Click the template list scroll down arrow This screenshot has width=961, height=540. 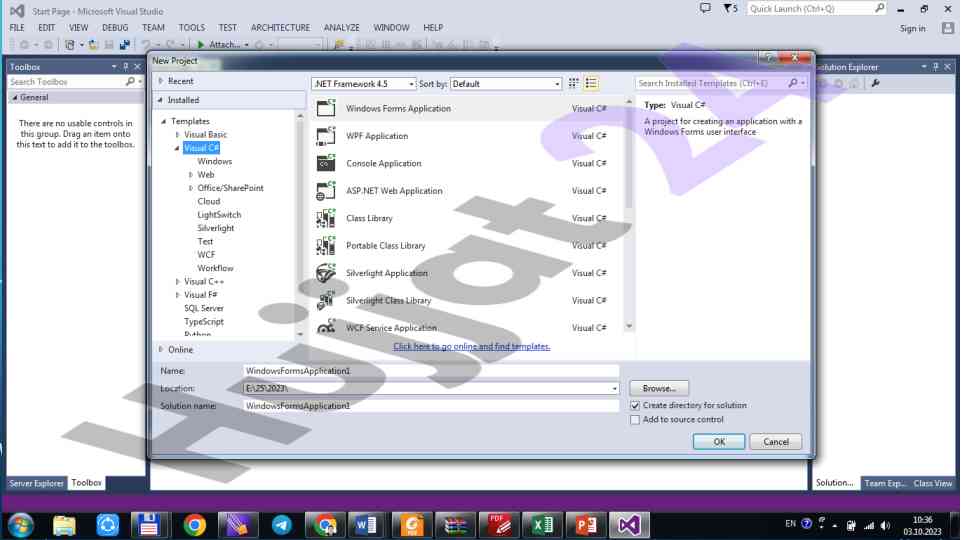coord(629,327)
